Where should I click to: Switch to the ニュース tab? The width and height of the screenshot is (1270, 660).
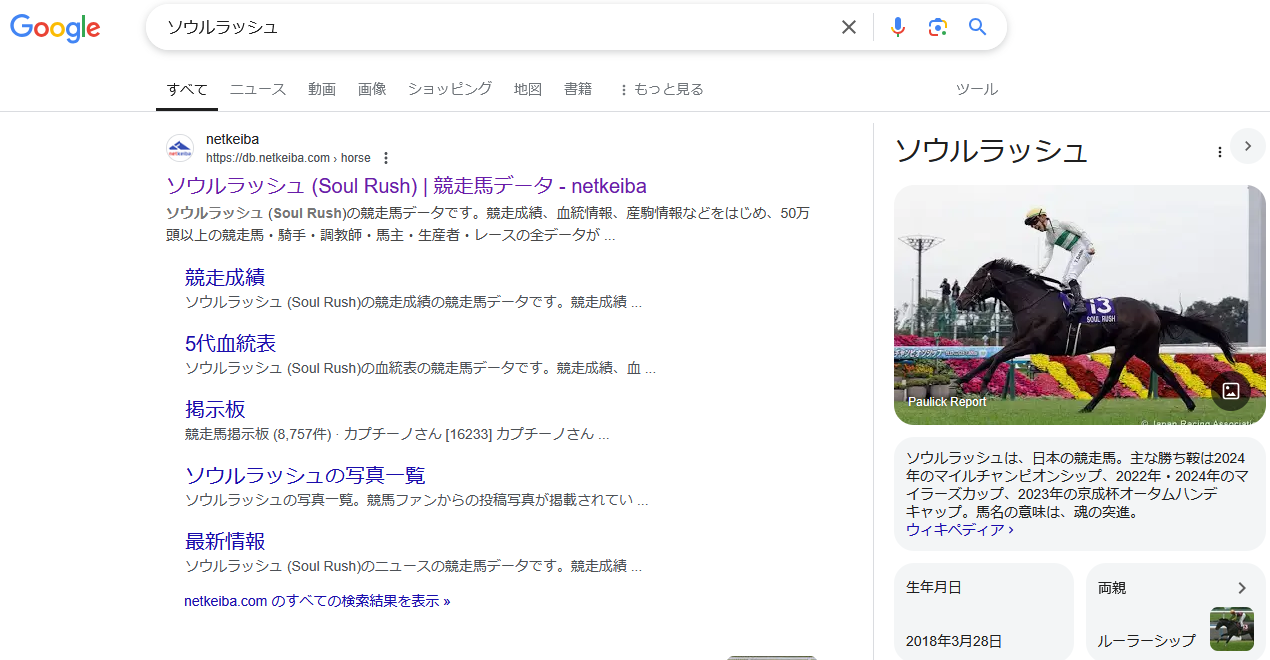(257, 89)
